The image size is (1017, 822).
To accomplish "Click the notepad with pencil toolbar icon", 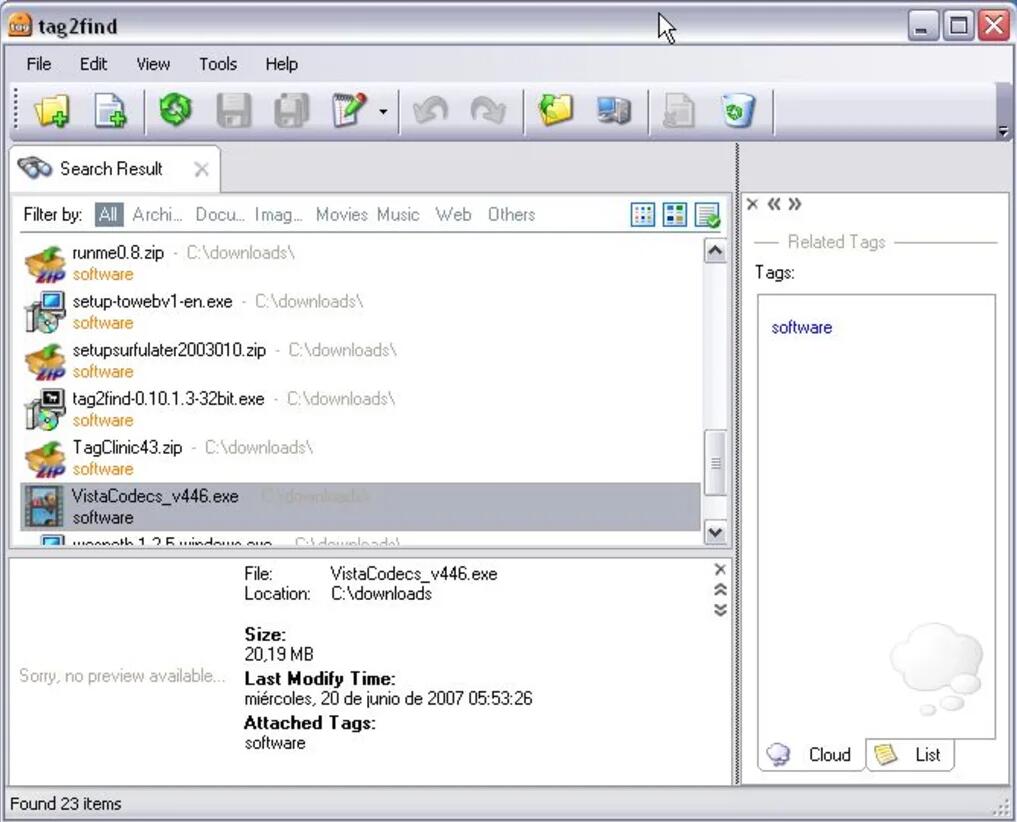I will click(347, 110).
